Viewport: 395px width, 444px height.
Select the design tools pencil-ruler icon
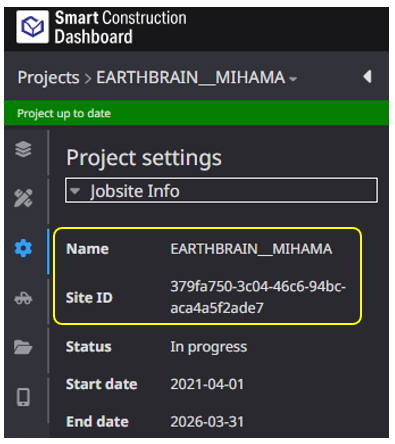tap(23, 198)
